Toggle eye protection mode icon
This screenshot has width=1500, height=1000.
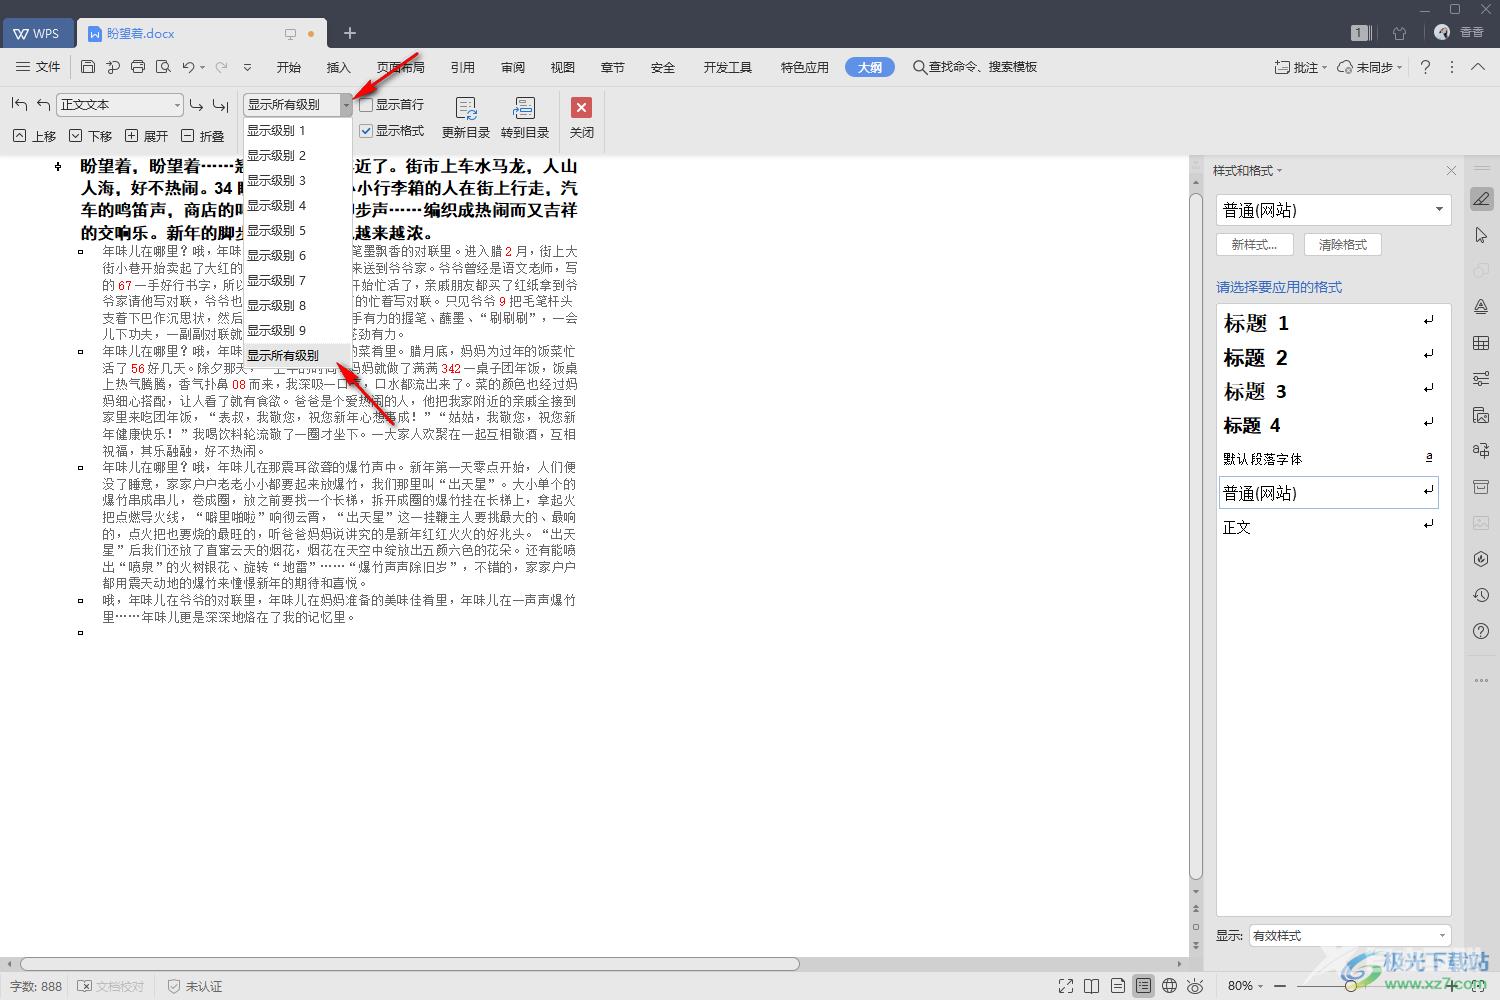point(1195,986)
